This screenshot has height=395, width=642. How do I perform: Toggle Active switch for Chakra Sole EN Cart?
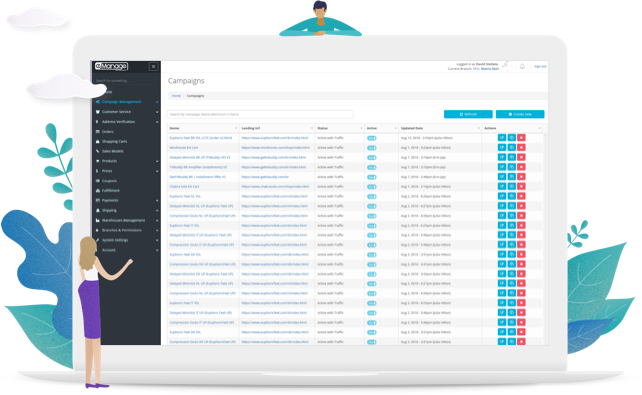click(x=371, y=187)
